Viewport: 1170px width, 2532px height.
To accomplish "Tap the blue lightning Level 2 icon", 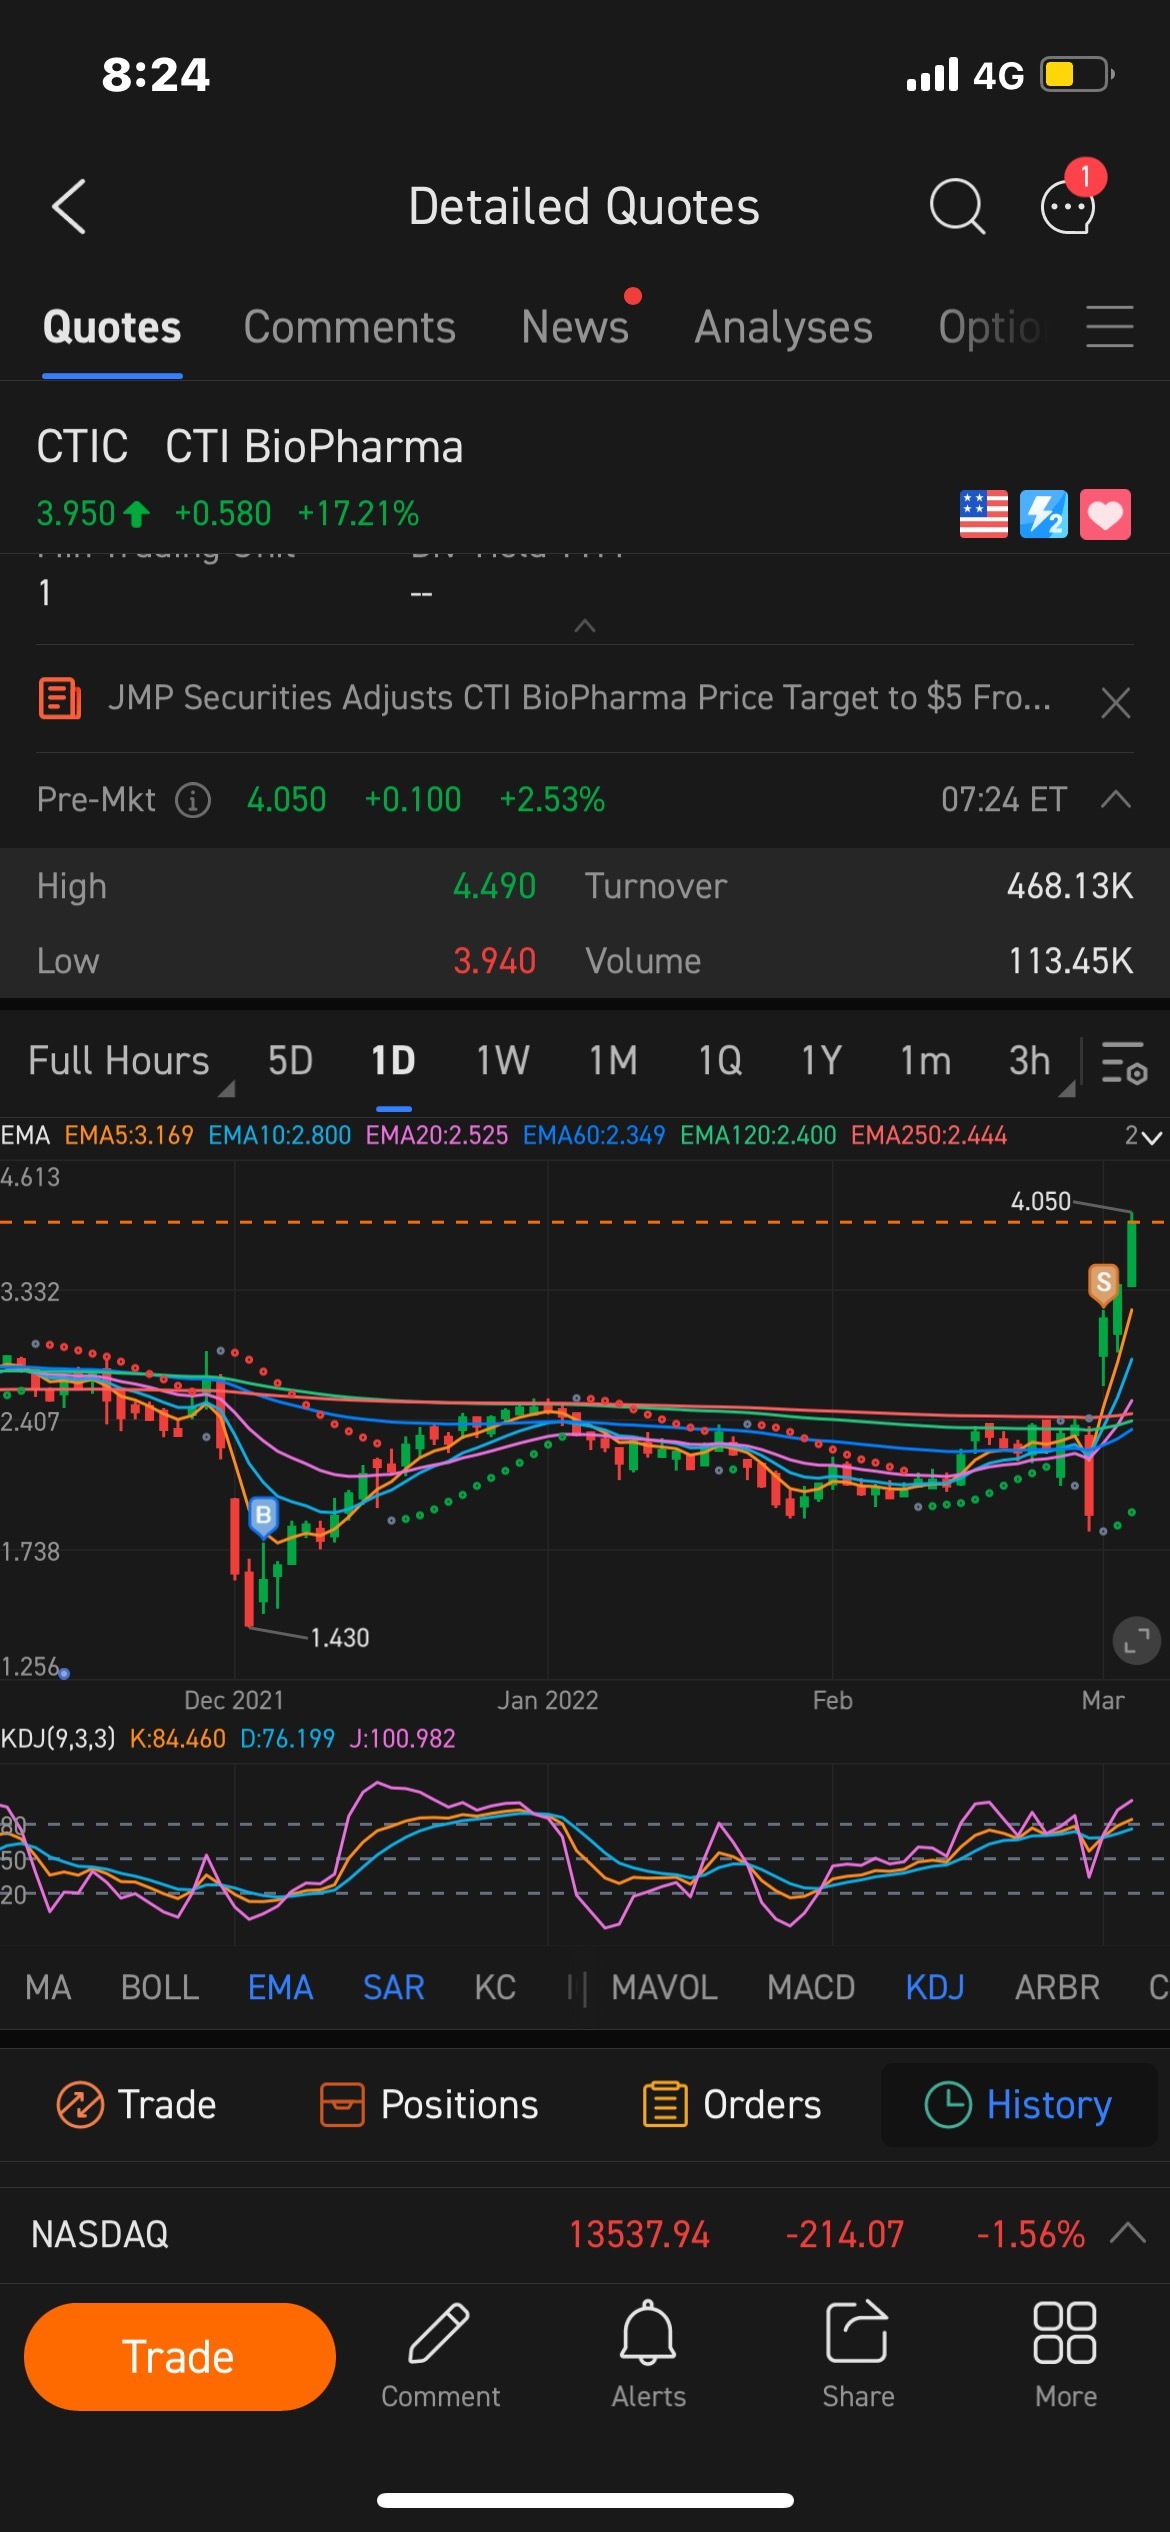I will [1044, 514].
